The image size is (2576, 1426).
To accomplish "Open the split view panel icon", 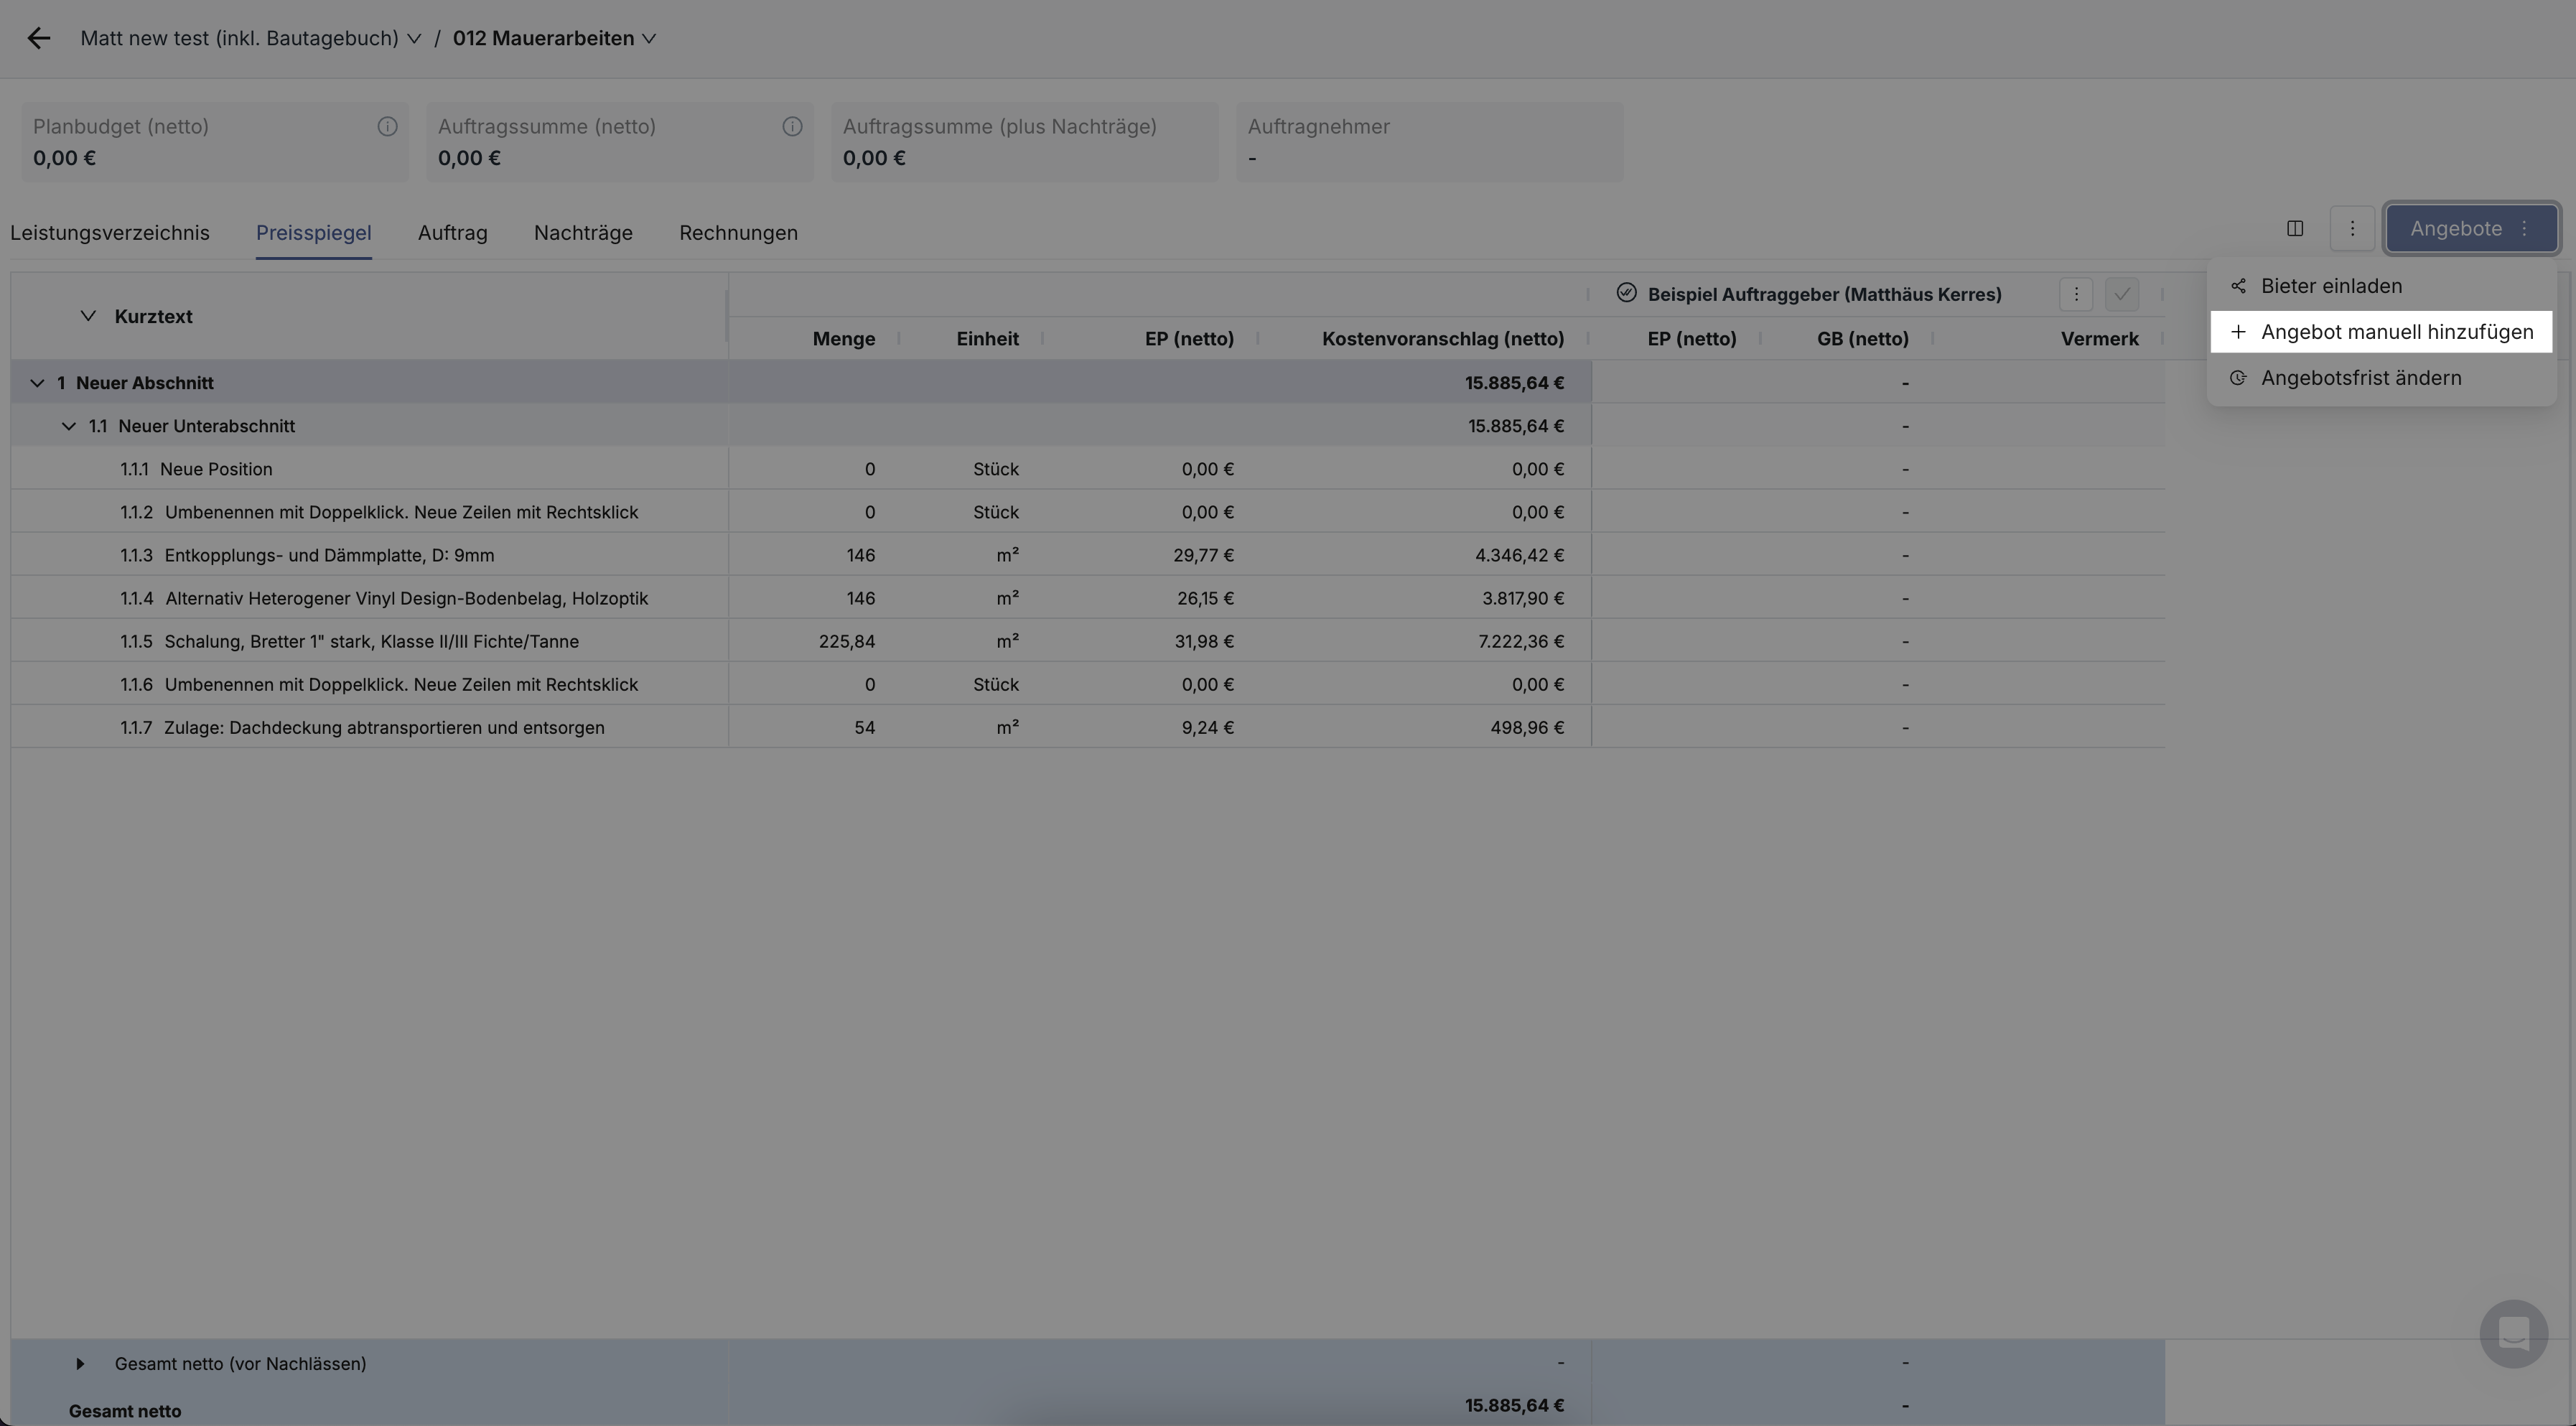I will click(x=2295, y=228).
